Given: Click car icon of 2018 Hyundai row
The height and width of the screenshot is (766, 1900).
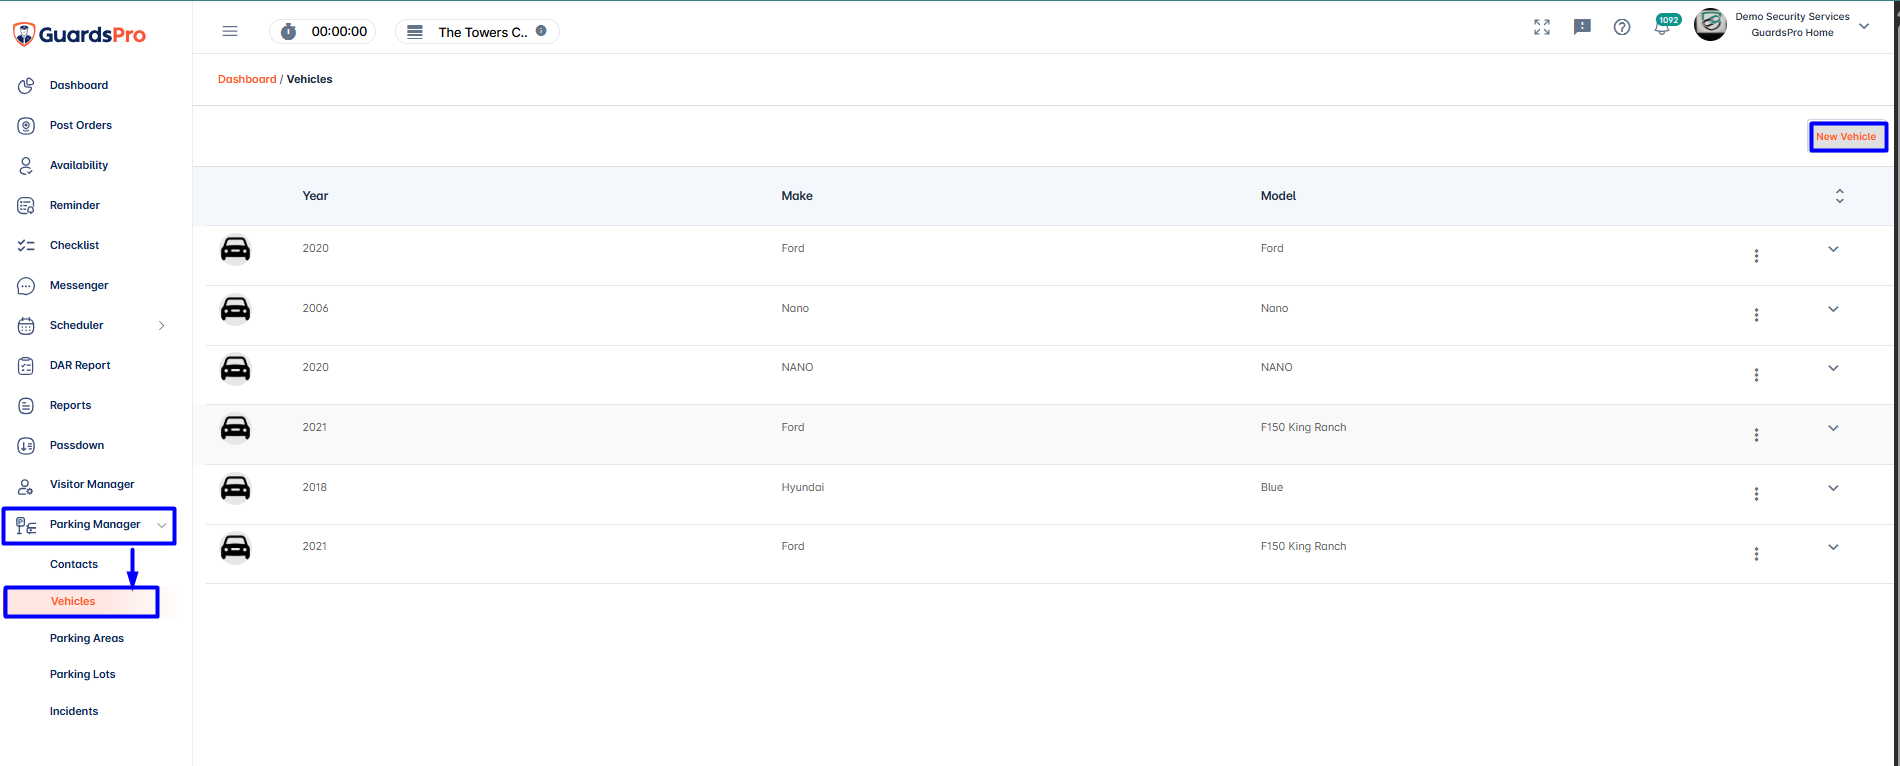Looking at the screenshot, I should [235, 488].
